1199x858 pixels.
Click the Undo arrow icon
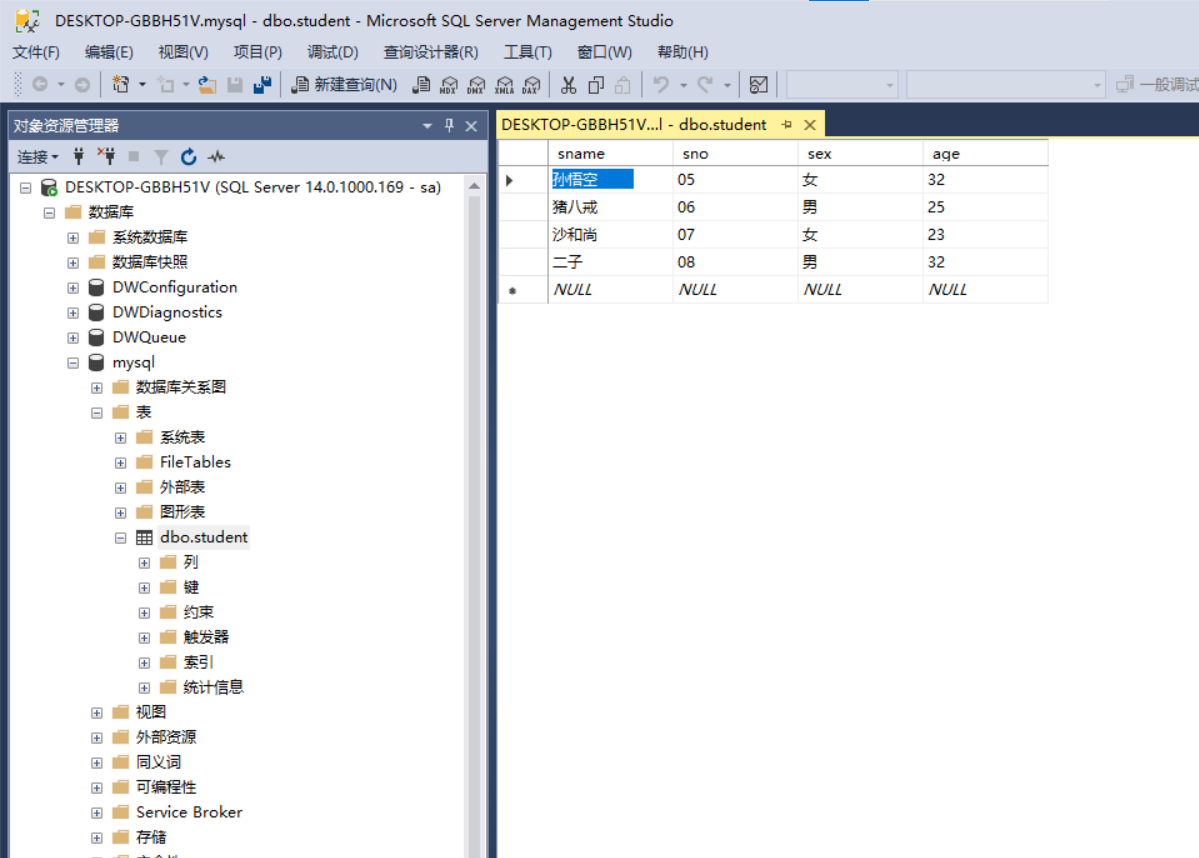(661, 84)
